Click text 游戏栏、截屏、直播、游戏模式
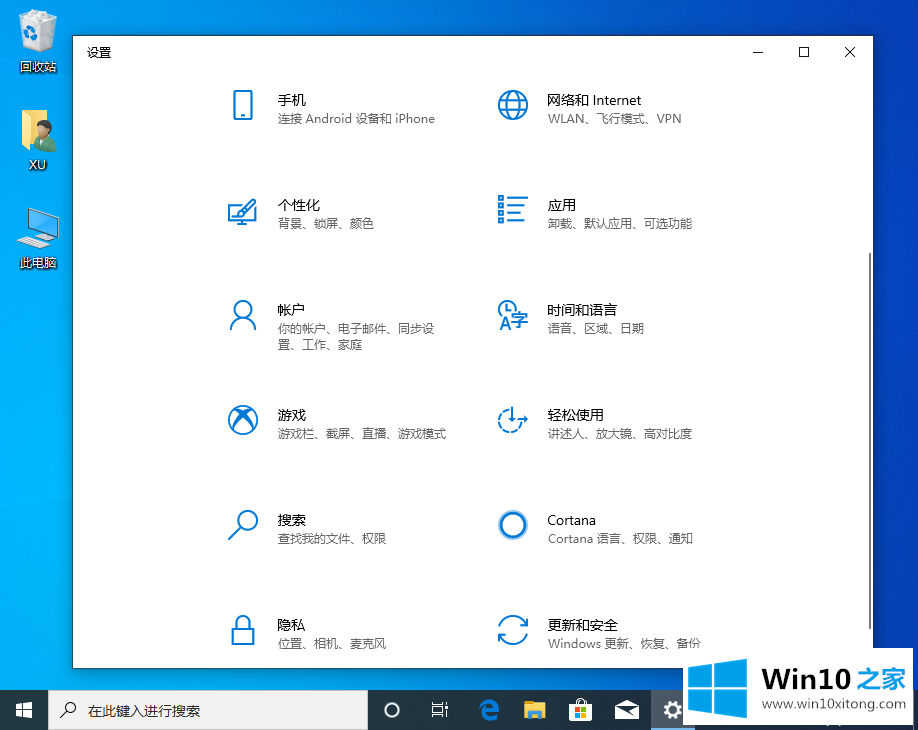Image resolution: width=918 pixels, height=730 pixels. pyautogui.click(x=362, y=434)
